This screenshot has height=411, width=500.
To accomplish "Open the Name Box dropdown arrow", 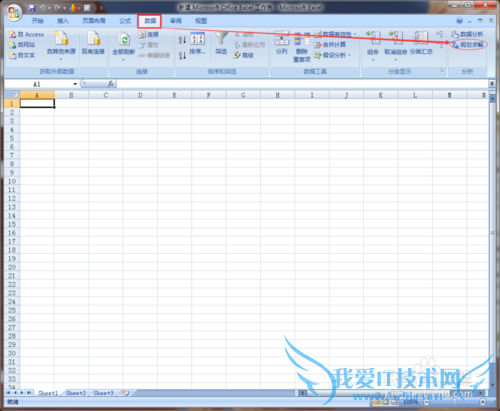I will point(75,84).
